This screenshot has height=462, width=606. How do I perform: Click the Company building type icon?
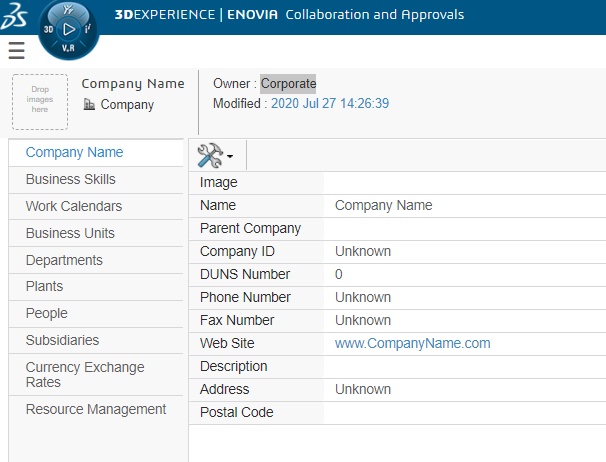[89, 104]
